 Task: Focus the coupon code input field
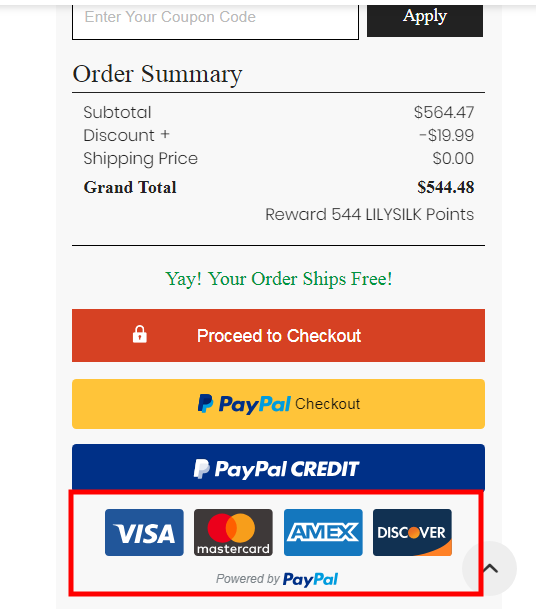215,20
